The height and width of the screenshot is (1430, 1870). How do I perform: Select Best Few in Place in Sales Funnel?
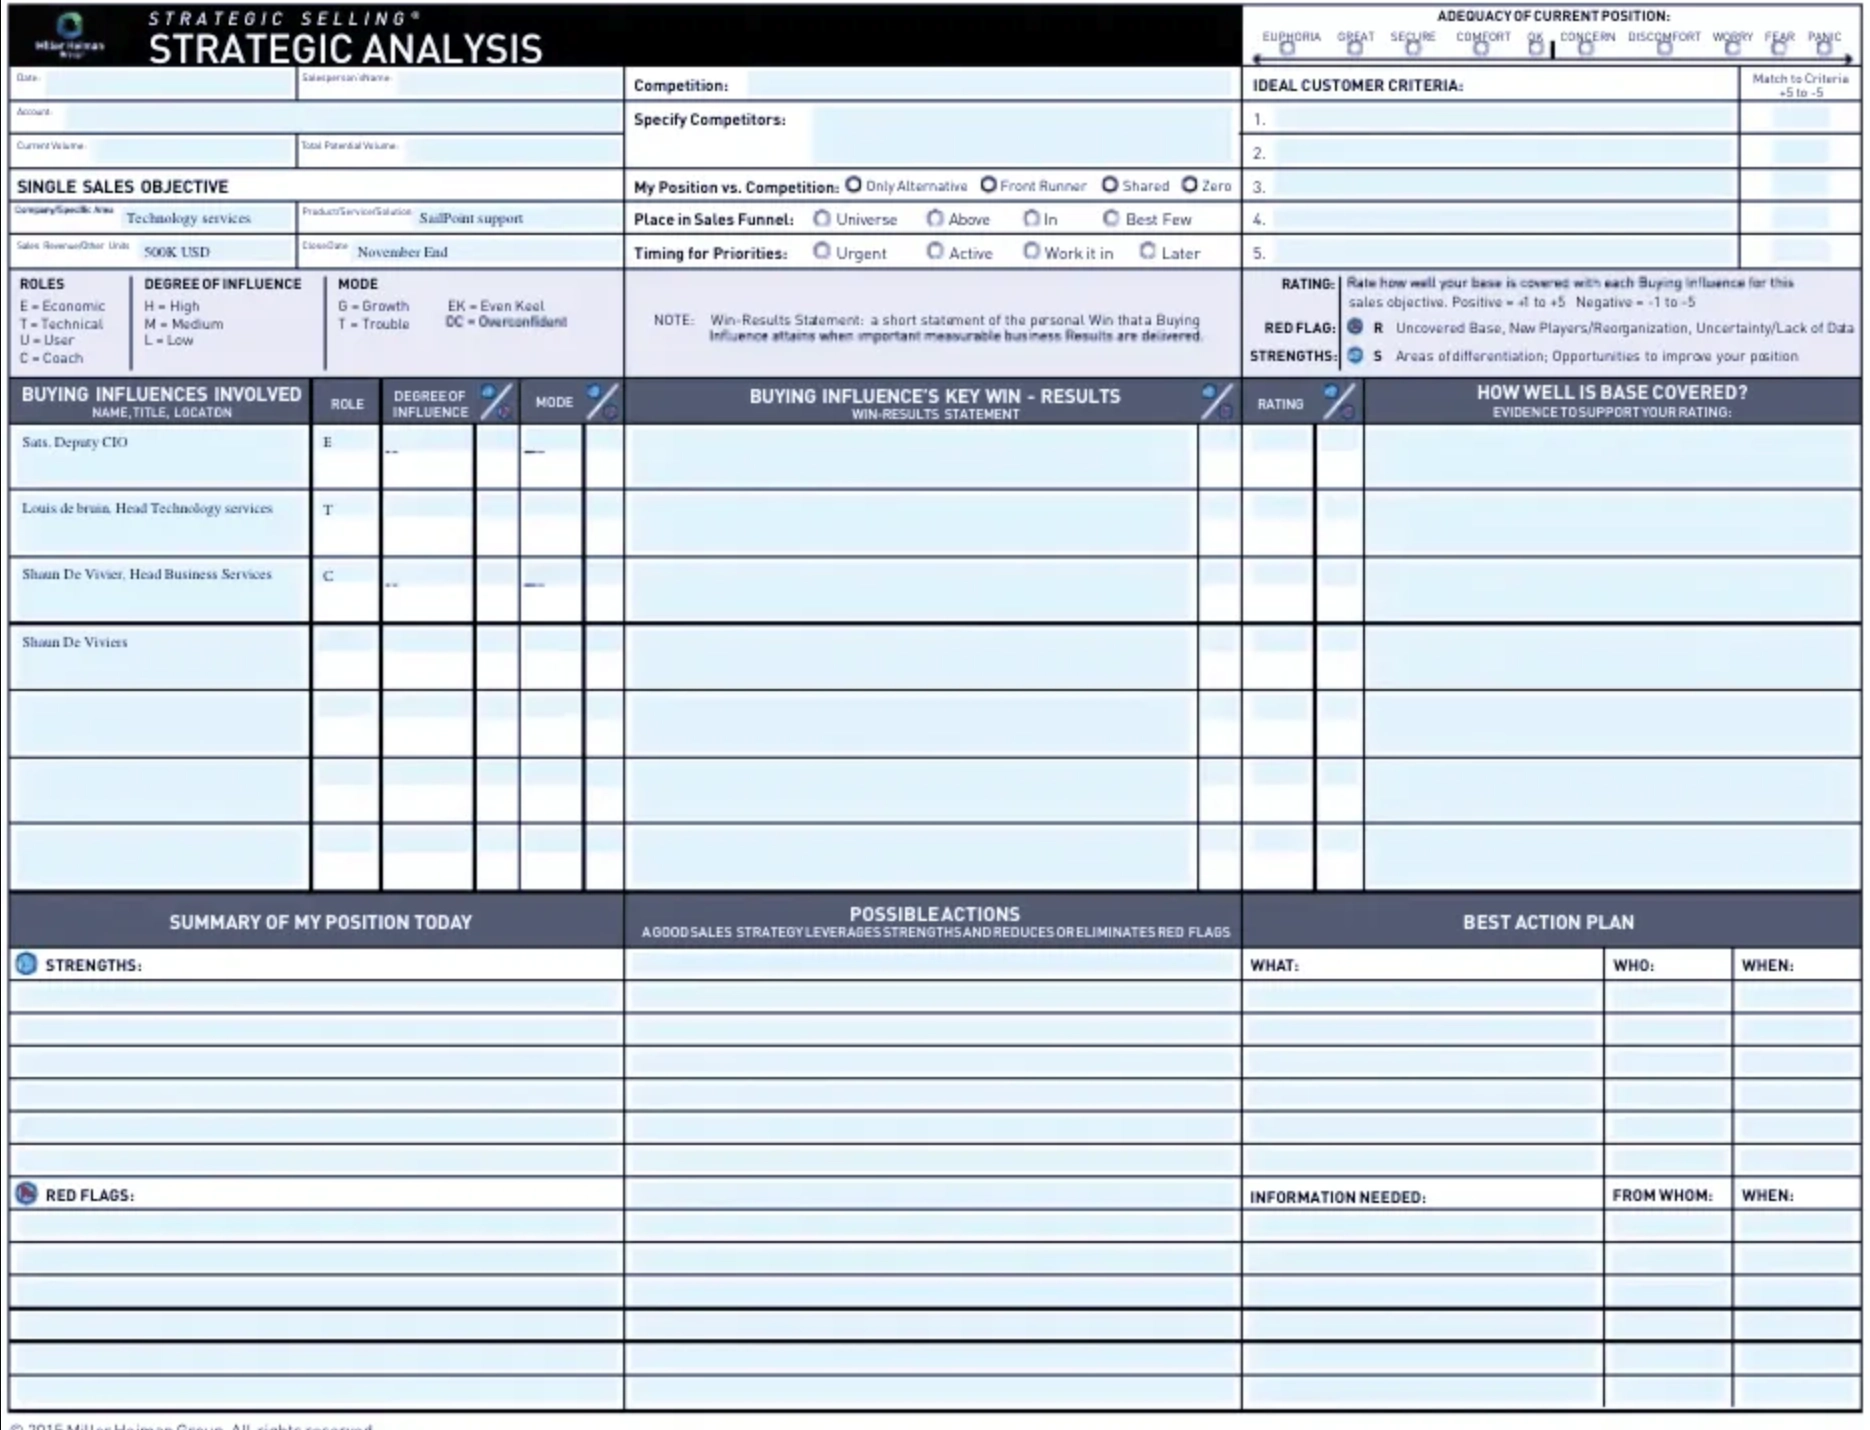(1110, 219)
